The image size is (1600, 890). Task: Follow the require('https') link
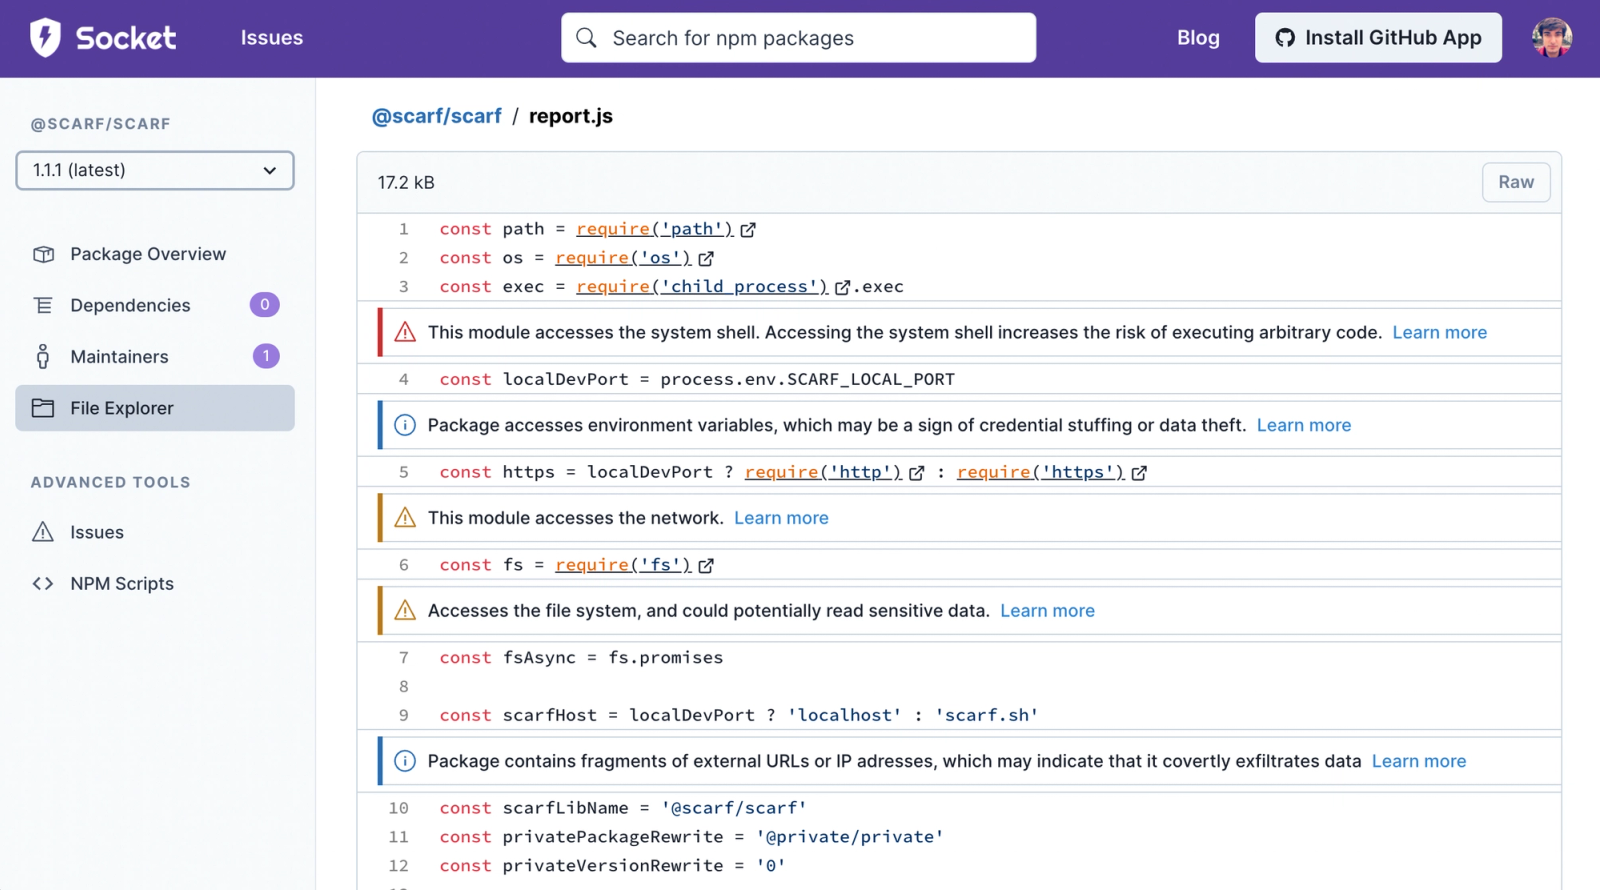pos(1040,472)
